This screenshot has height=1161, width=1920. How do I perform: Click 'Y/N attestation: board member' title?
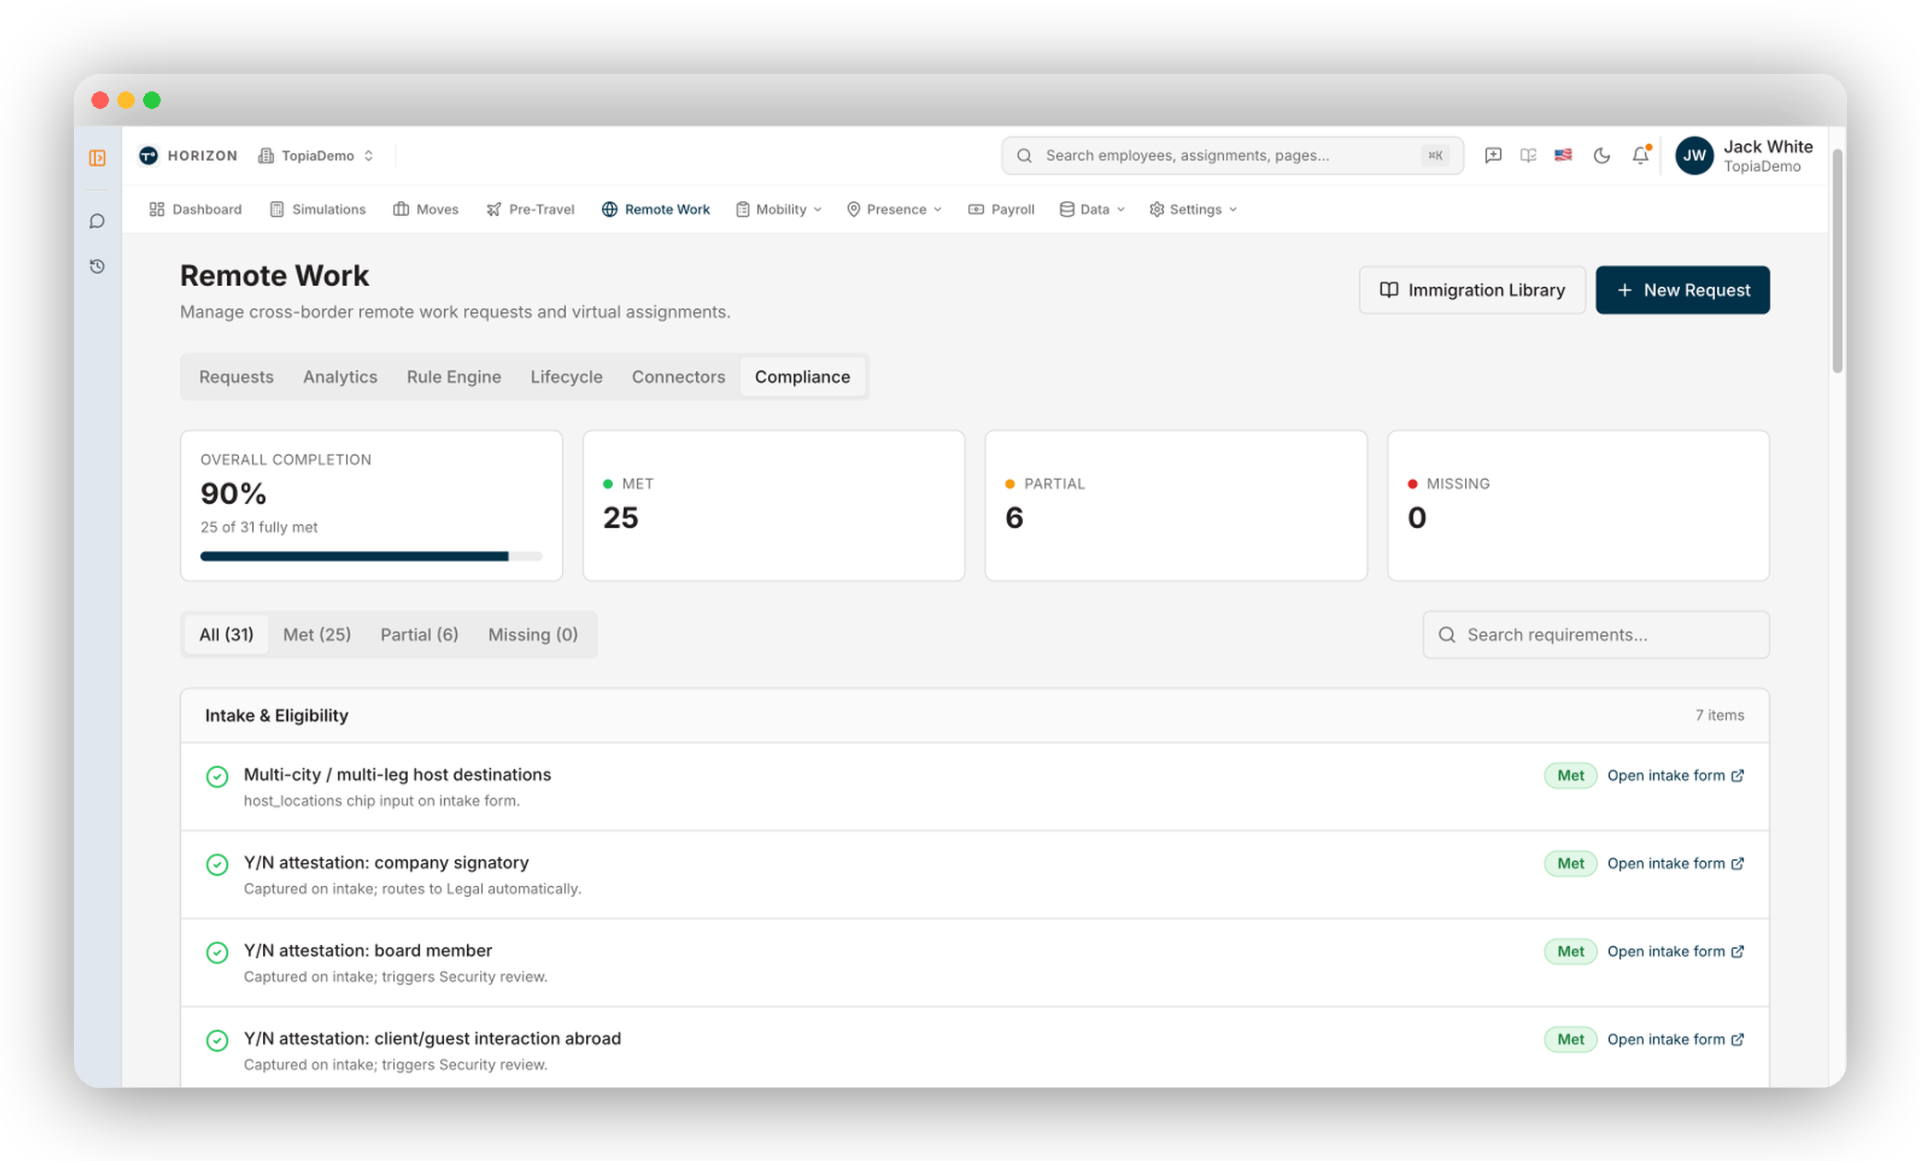coord(368,950)
